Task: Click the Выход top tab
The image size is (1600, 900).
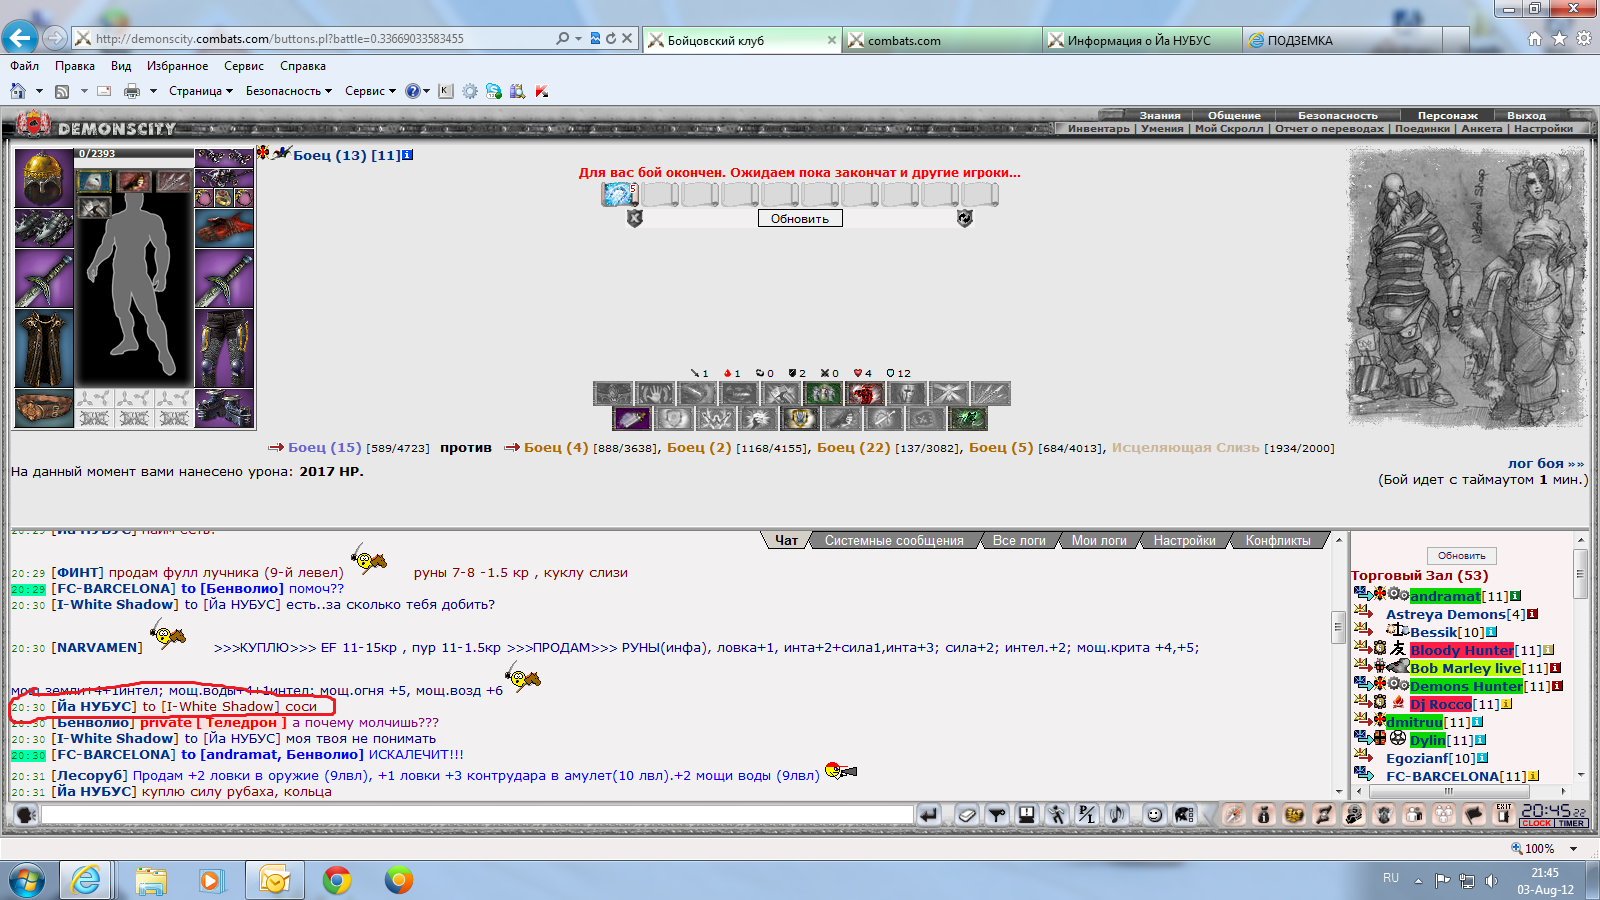Action: point(1526,115)
